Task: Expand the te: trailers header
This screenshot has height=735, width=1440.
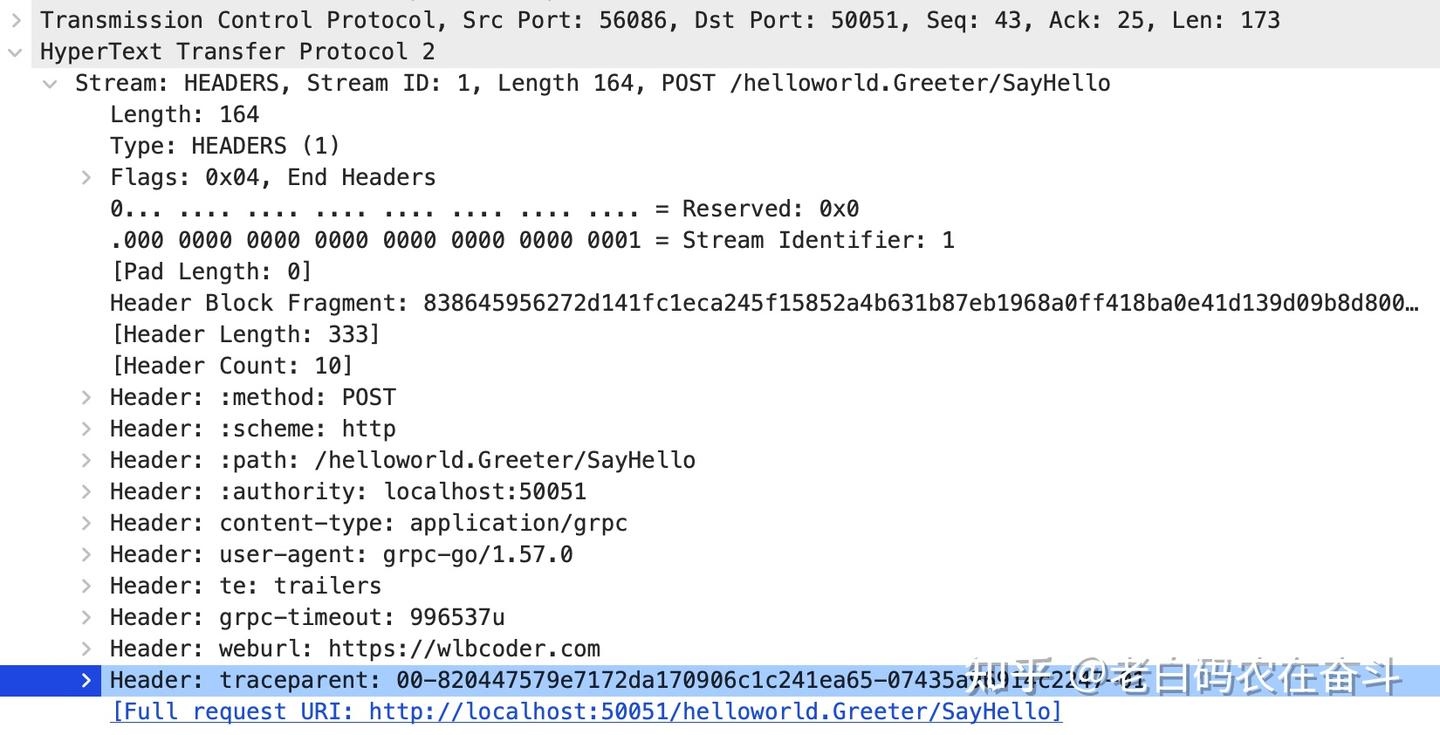Action: 87,586
